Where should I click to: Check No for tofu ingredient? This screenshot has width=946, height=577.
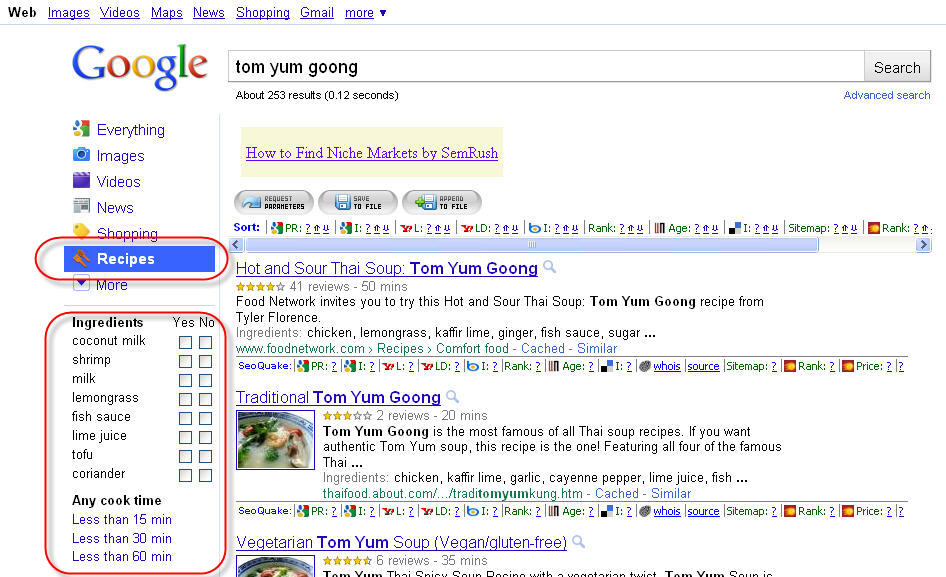pos(206,456)
